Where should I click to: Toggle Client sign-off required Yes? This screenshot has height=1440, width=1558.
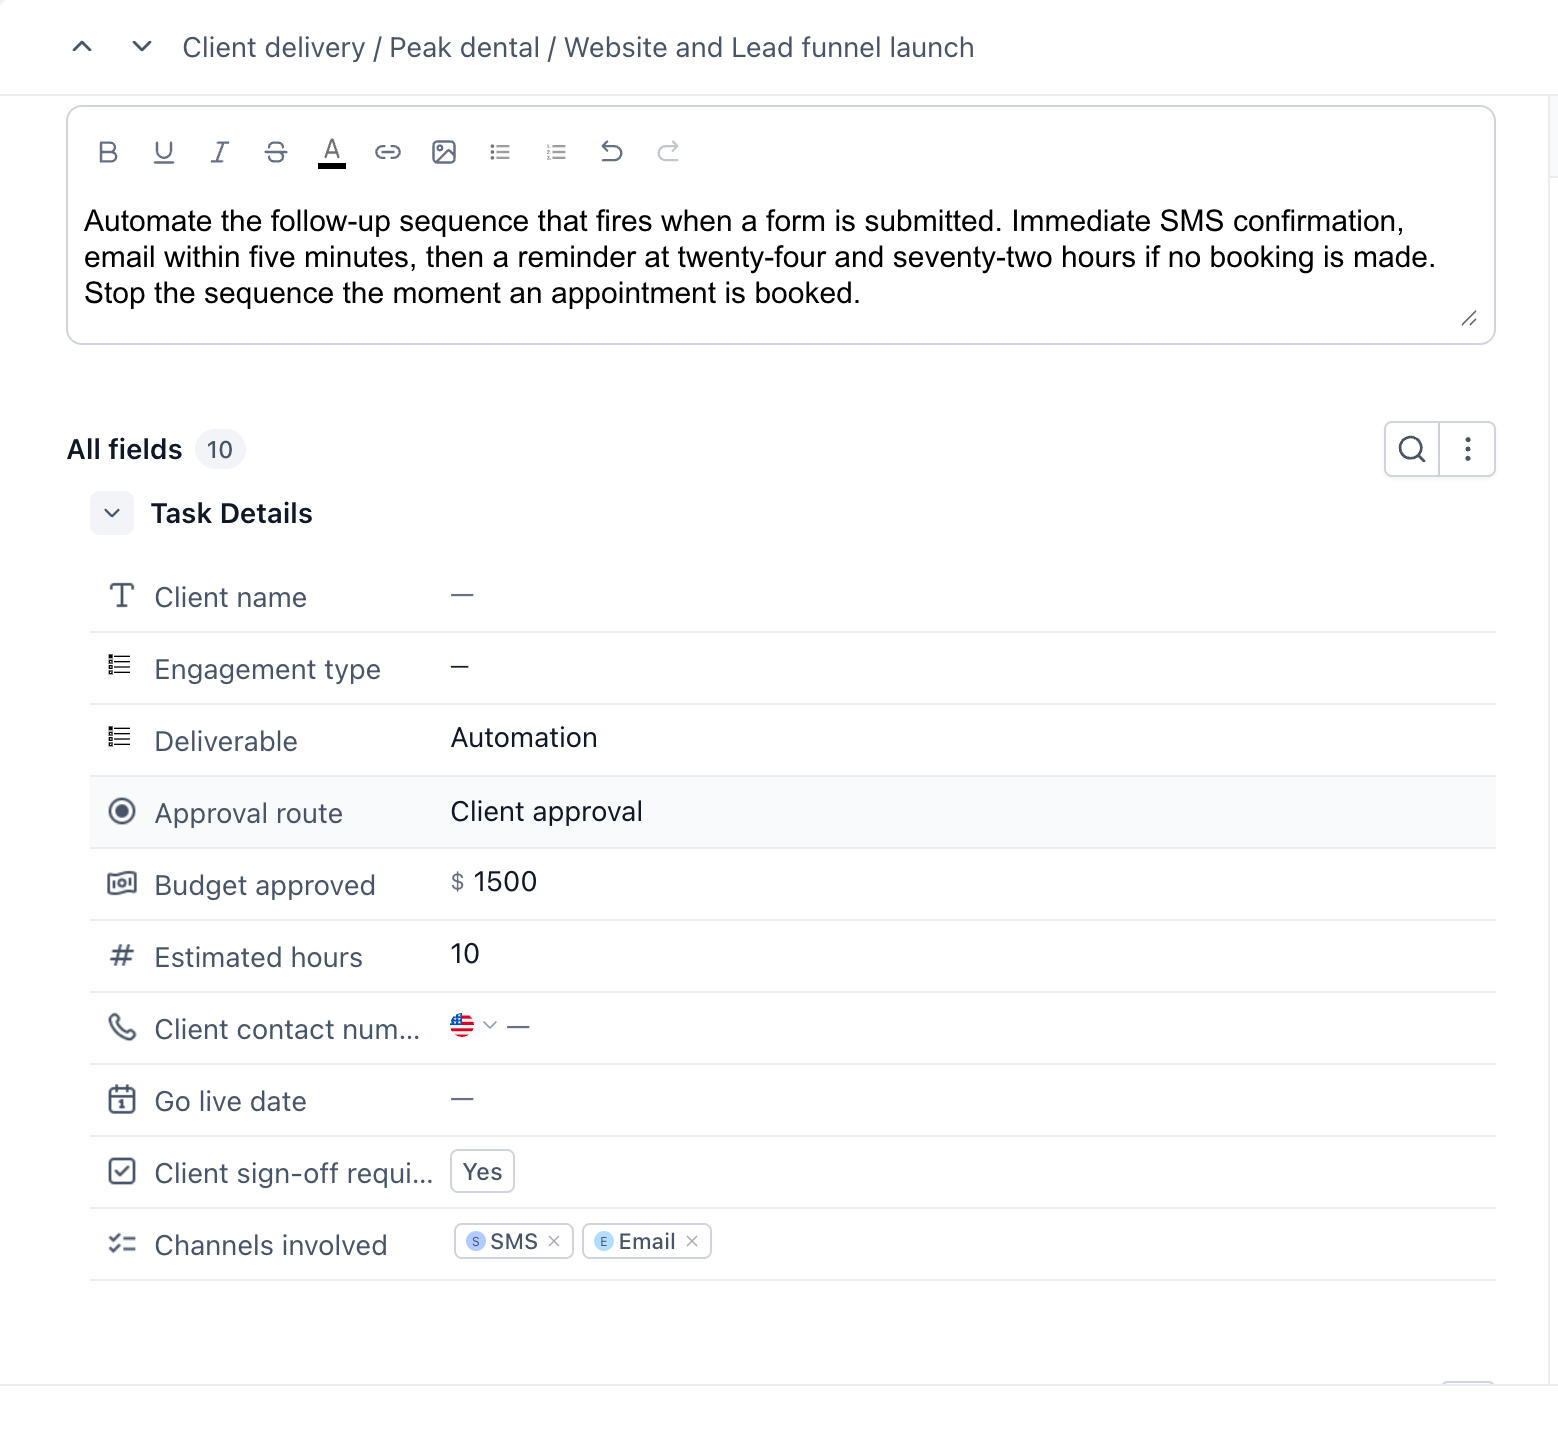point(482,1171)
